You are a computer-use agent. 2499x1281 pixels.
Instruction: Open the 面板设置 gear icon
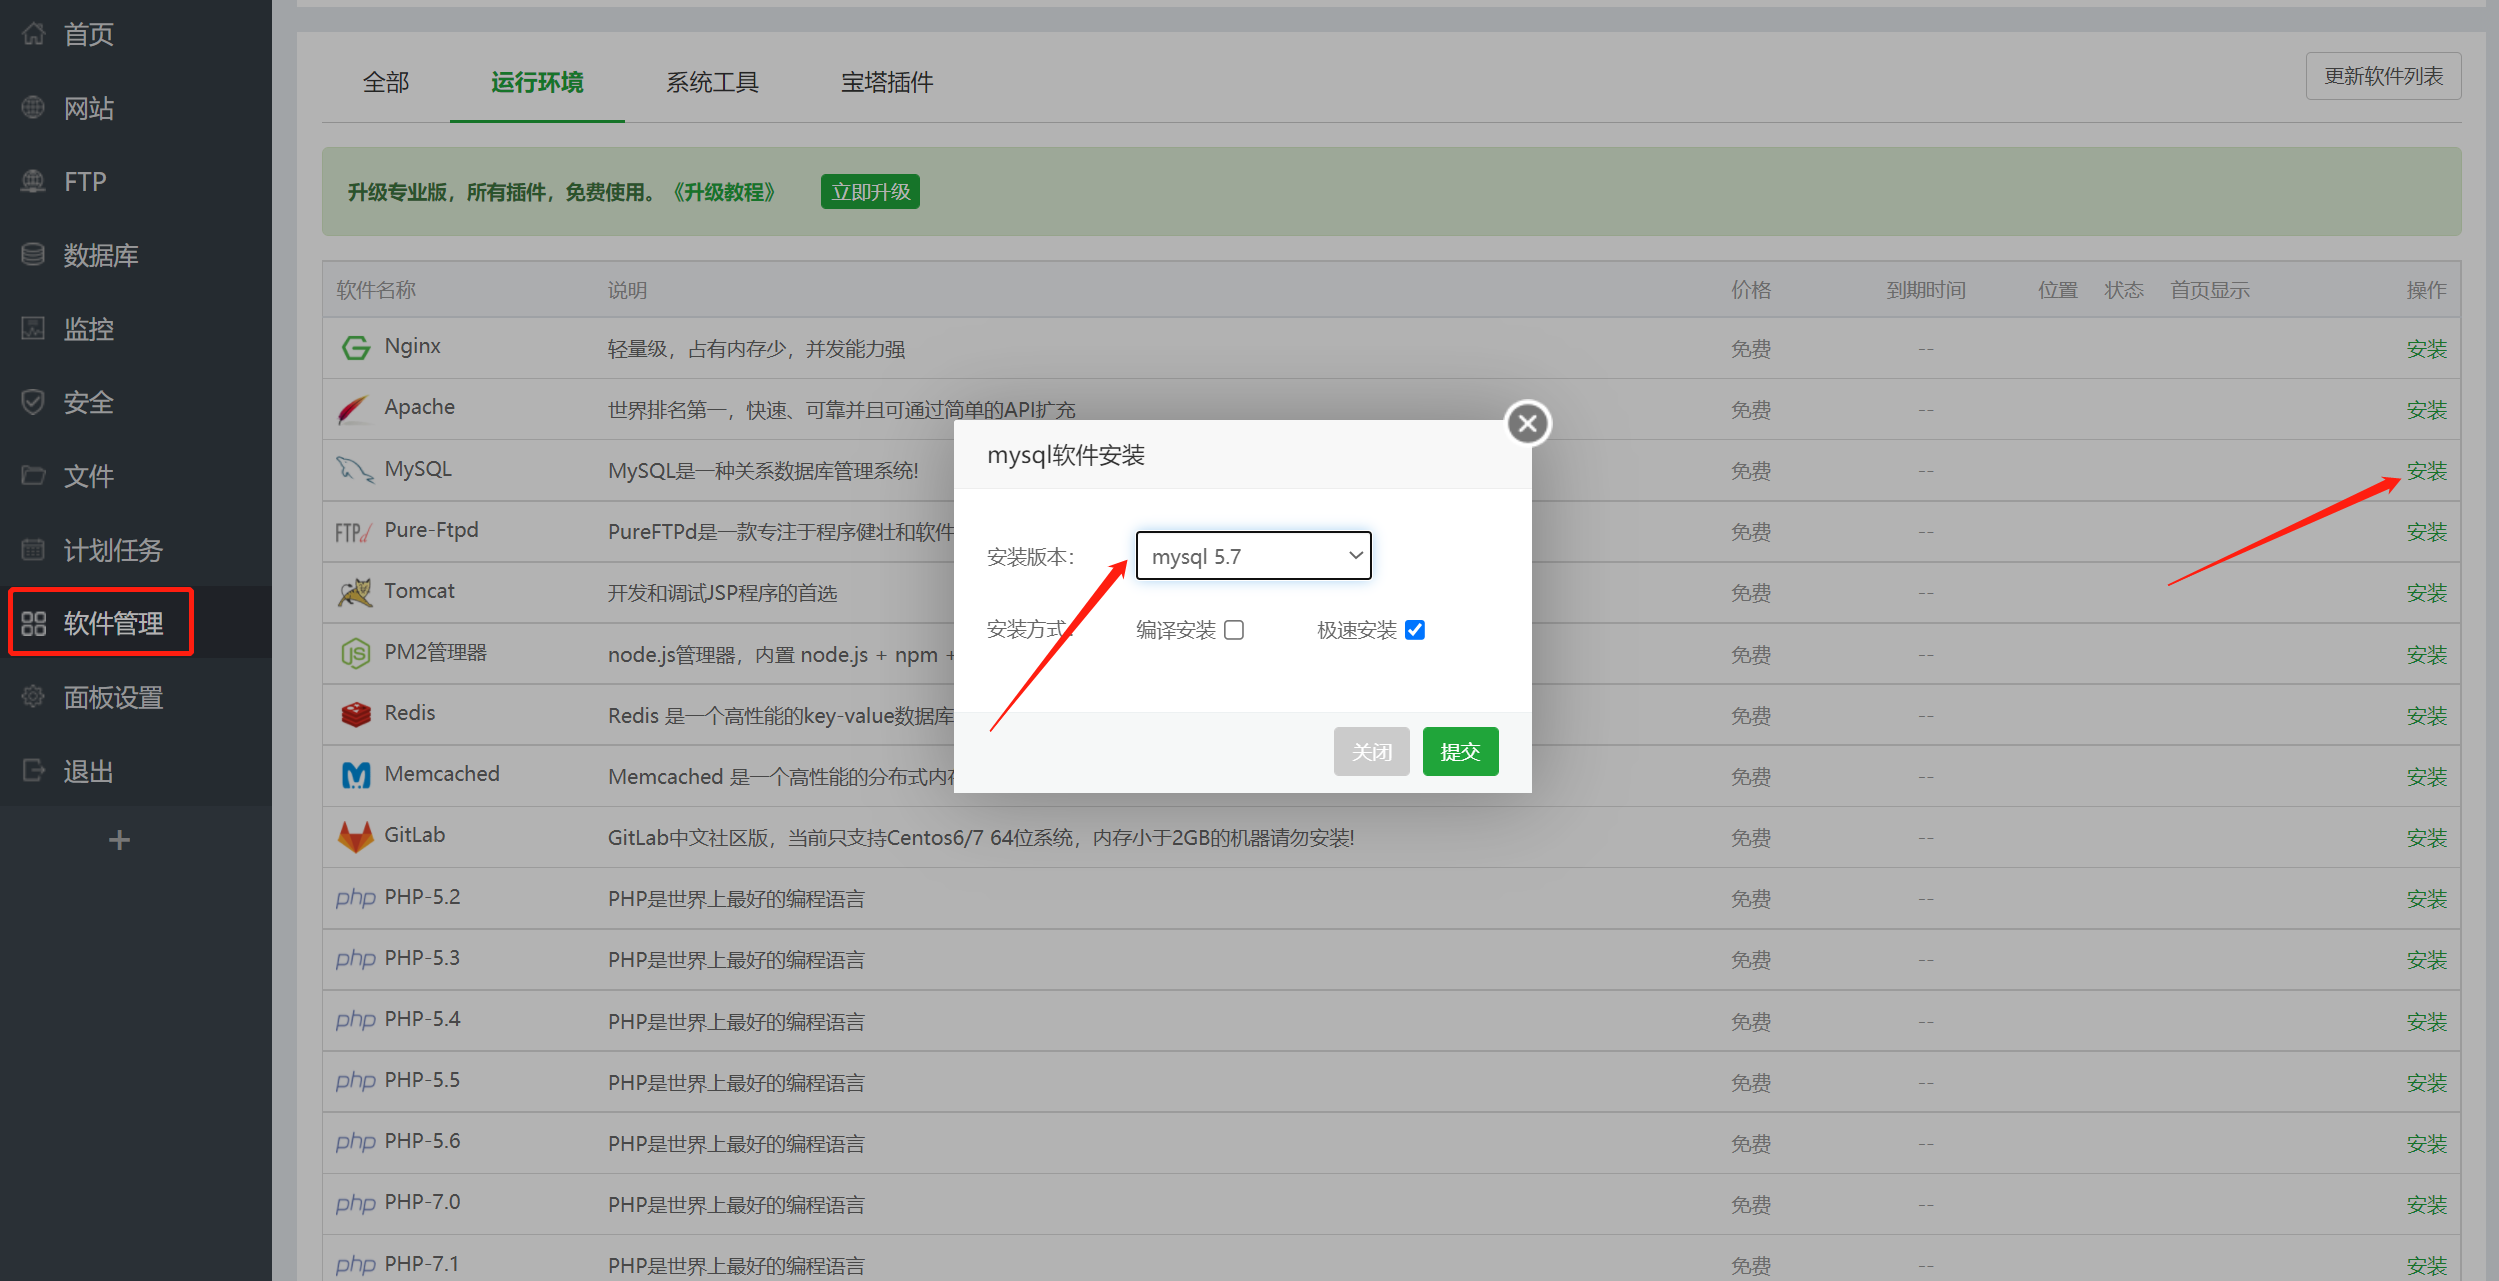33,696
